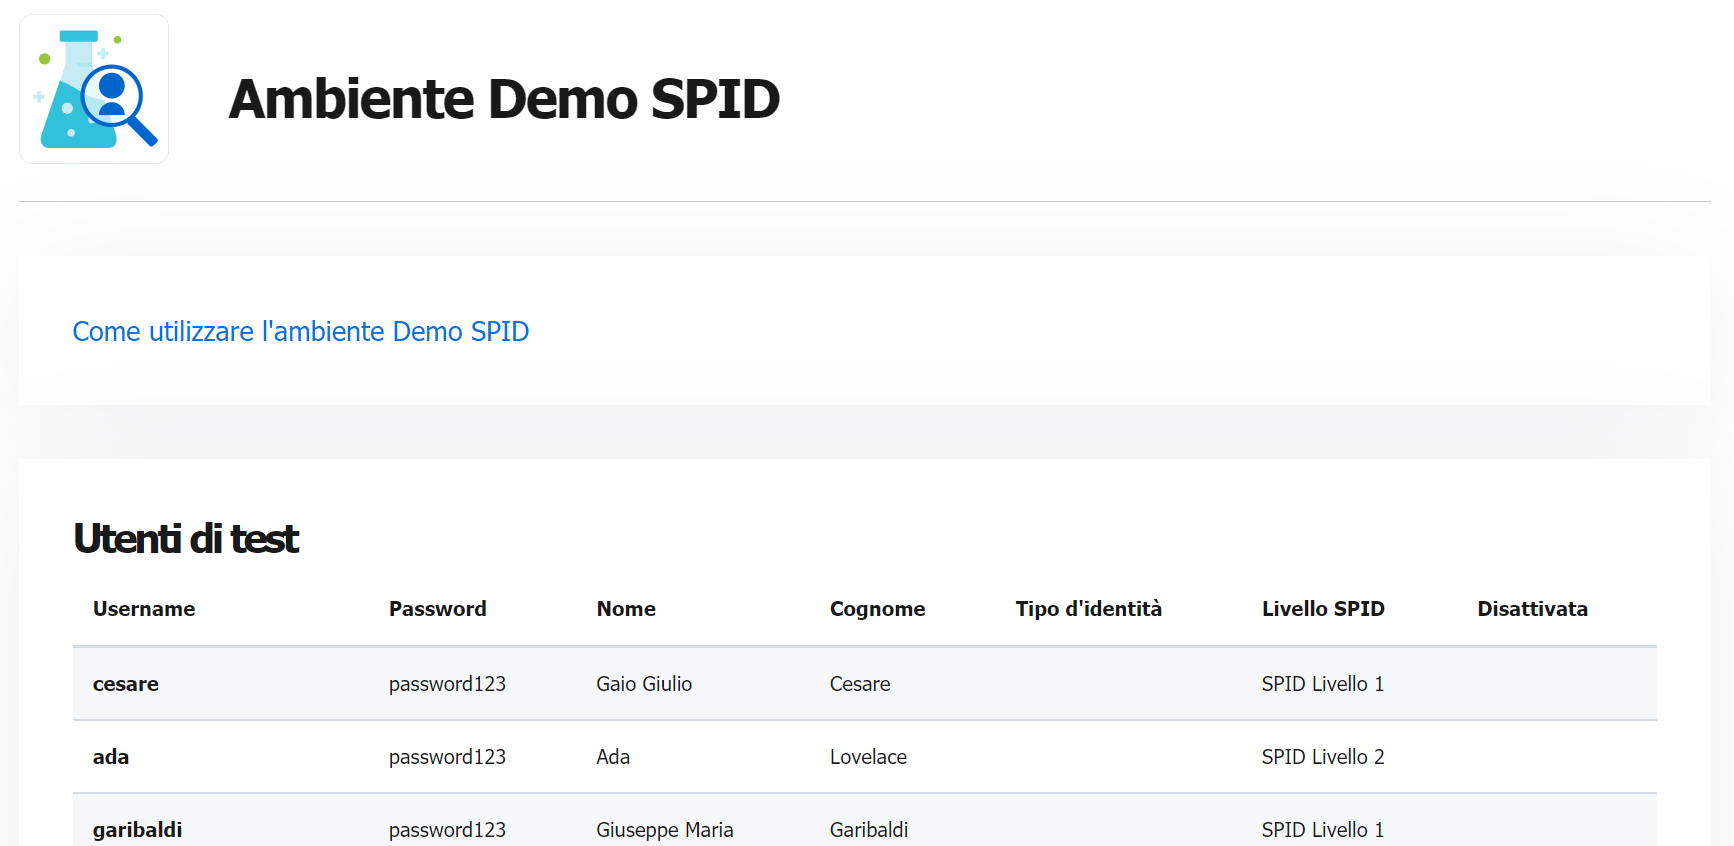Click the Cognome column header
This screenshot has height=846, width=1734.
click(877, 609)
